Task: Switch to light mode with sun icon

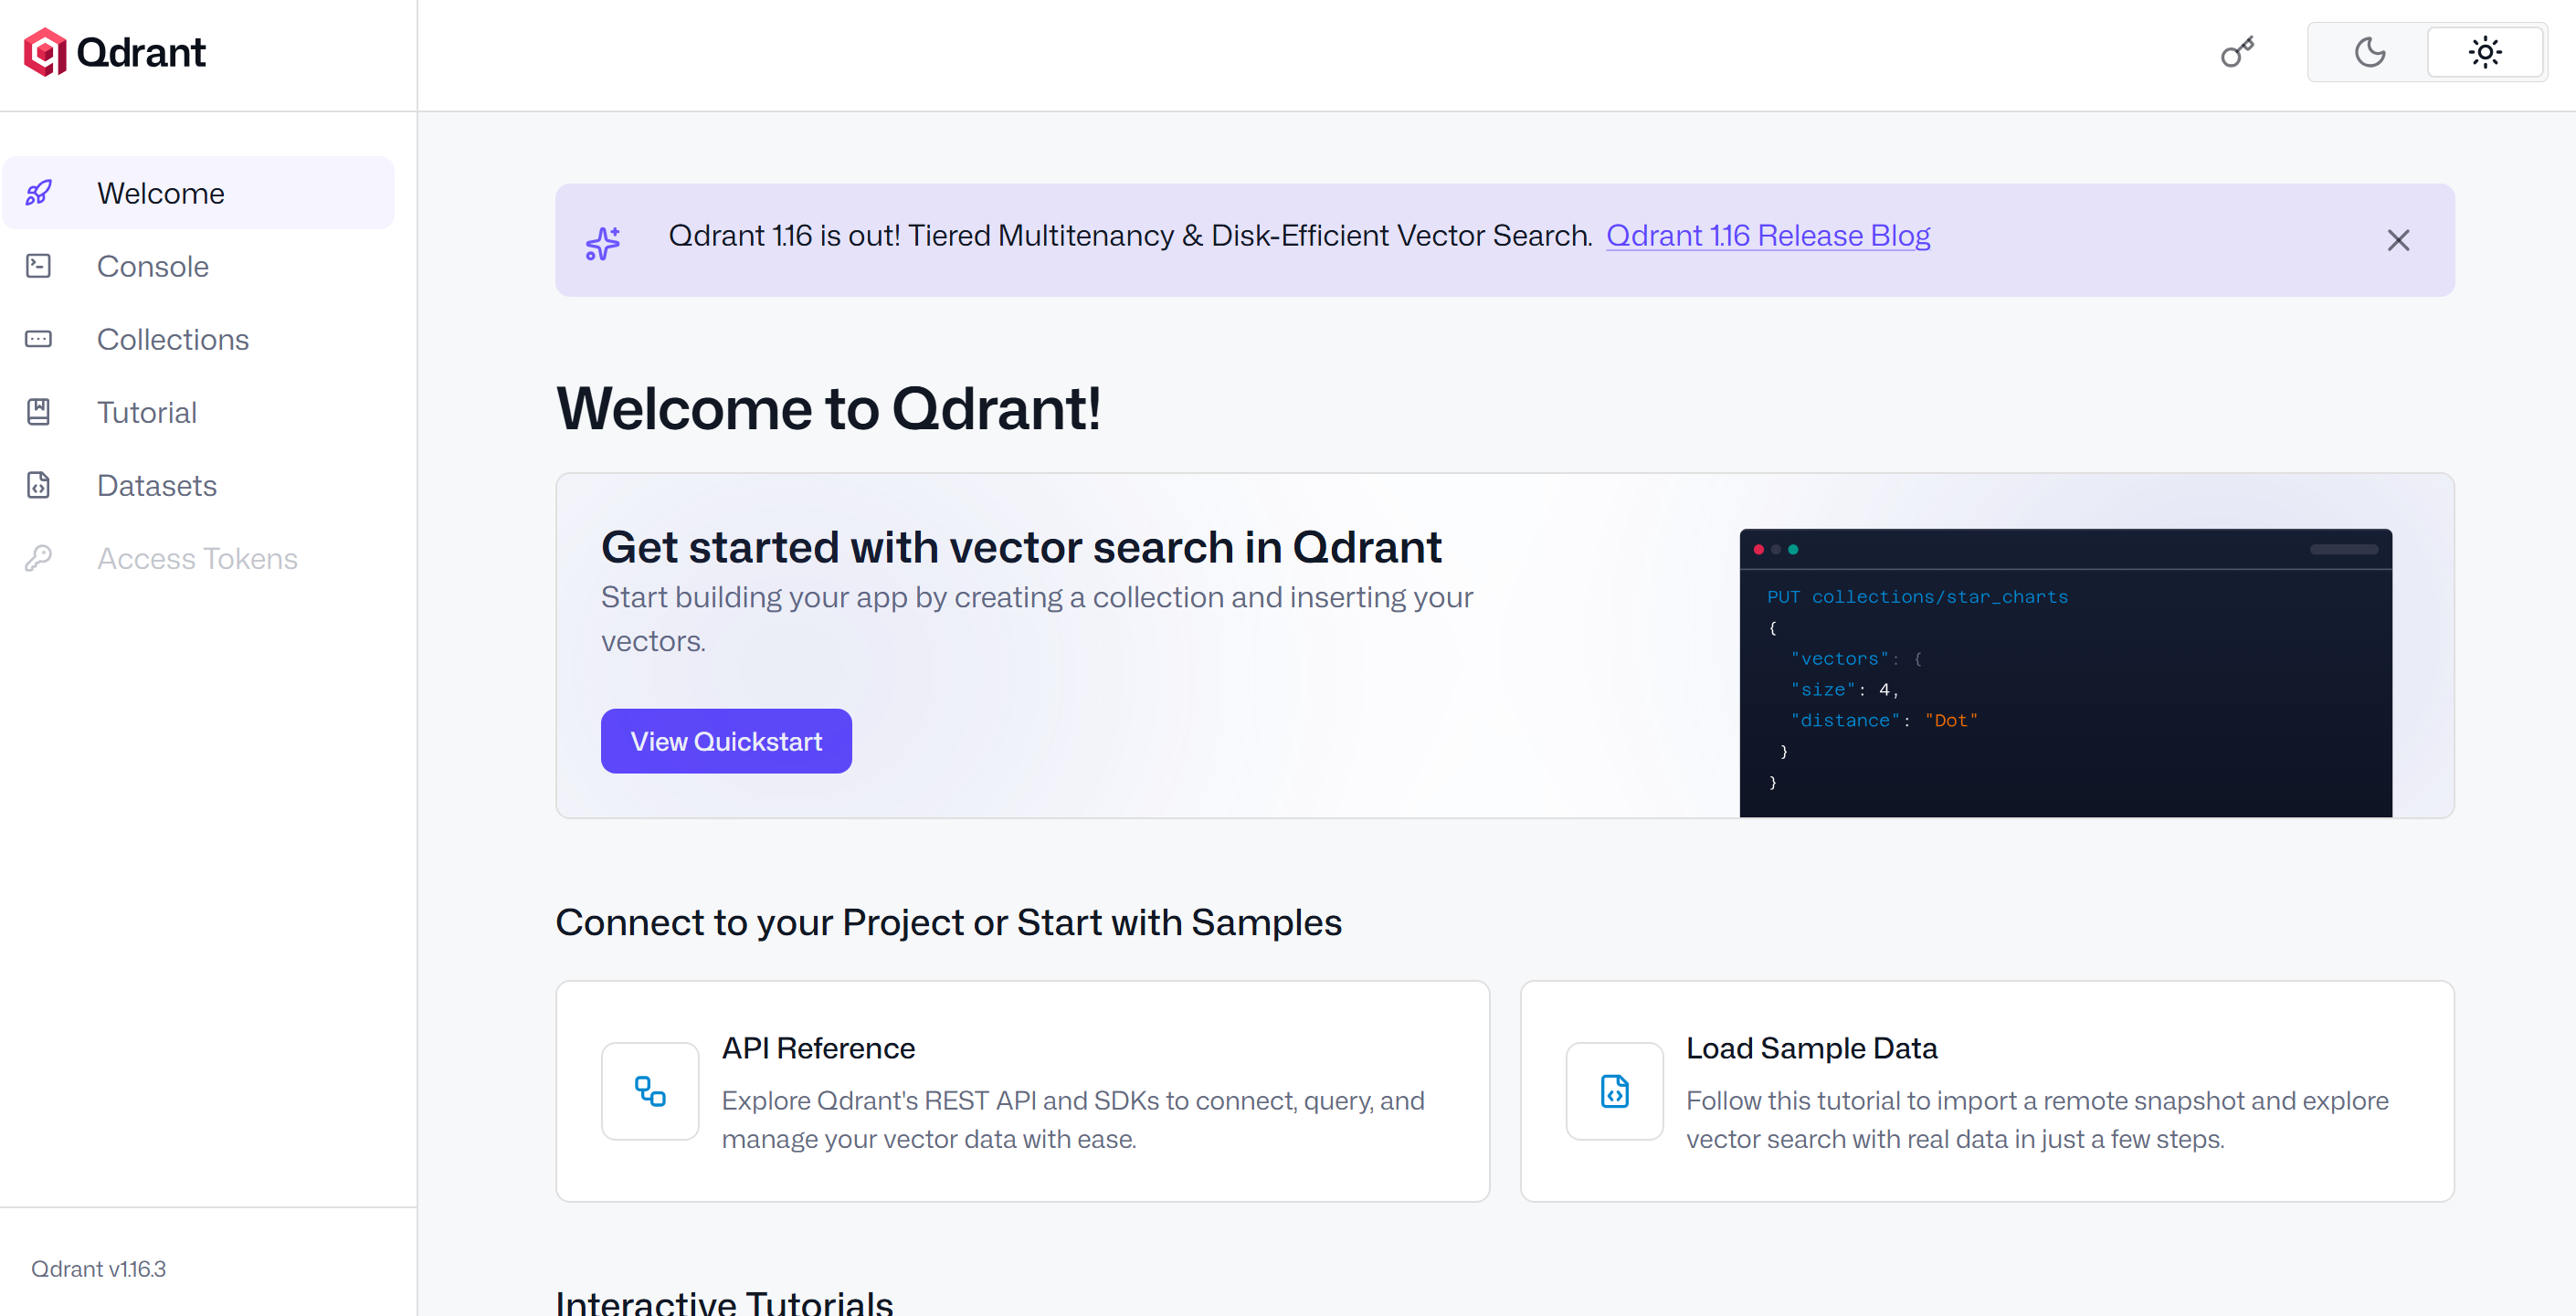Action: pos(2485,52)
